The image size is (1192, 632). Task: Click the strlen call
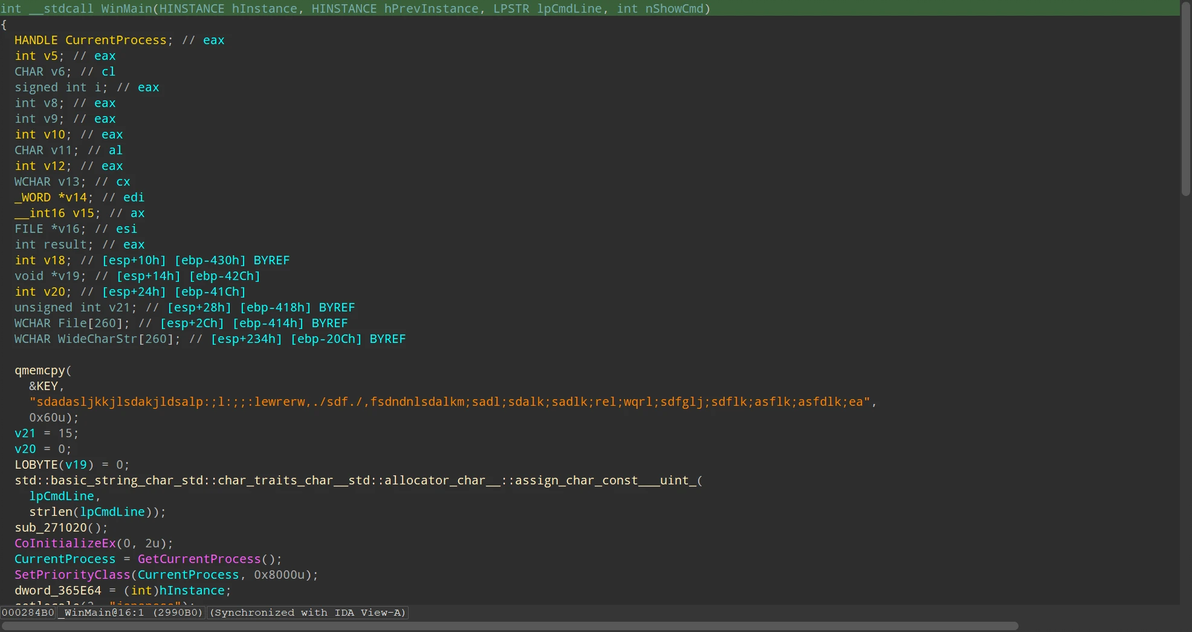(x=51, y=511)
